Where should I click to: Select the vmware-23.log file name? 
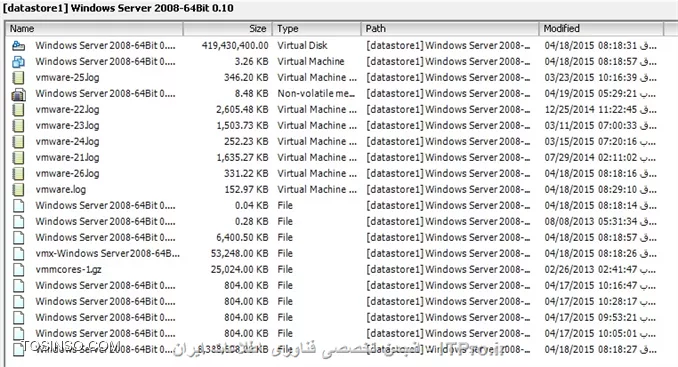67,125
